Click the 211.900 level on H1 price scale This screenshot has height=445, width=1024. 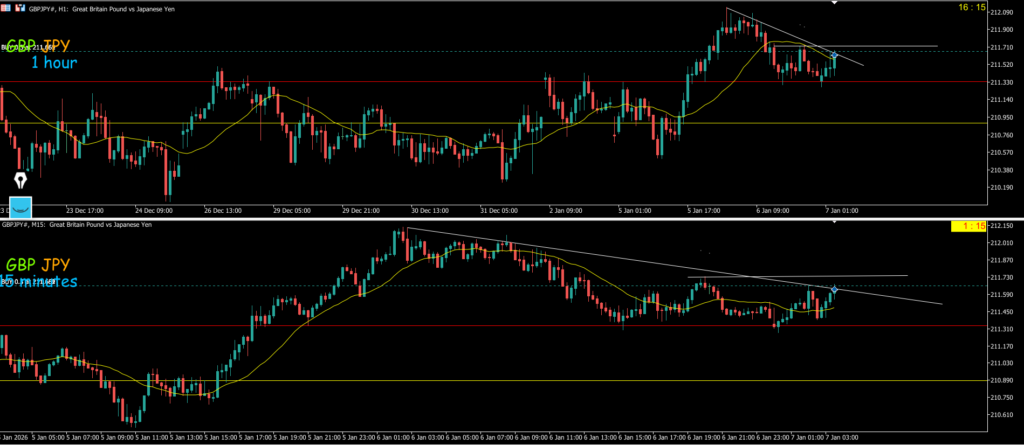[x=1001, y=30]
